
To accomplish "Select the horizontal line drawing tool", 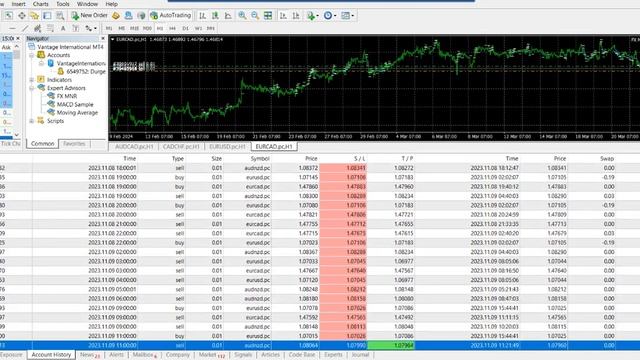I will pyautogui.click(x=12, y=28).
